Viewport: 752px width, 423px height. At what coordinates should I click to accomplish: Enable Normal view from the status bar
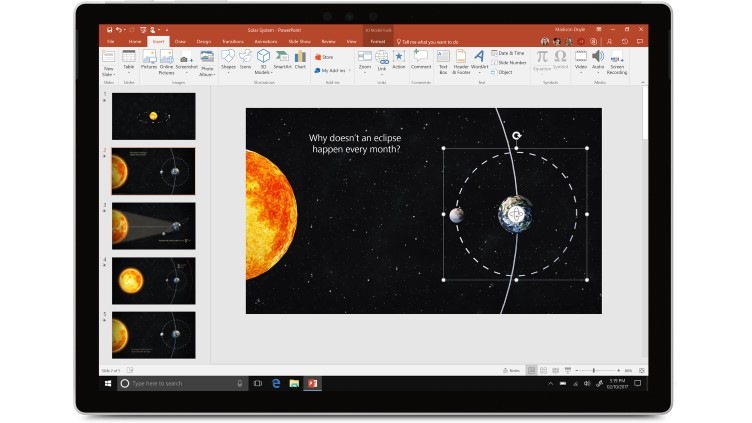[531, 370]
